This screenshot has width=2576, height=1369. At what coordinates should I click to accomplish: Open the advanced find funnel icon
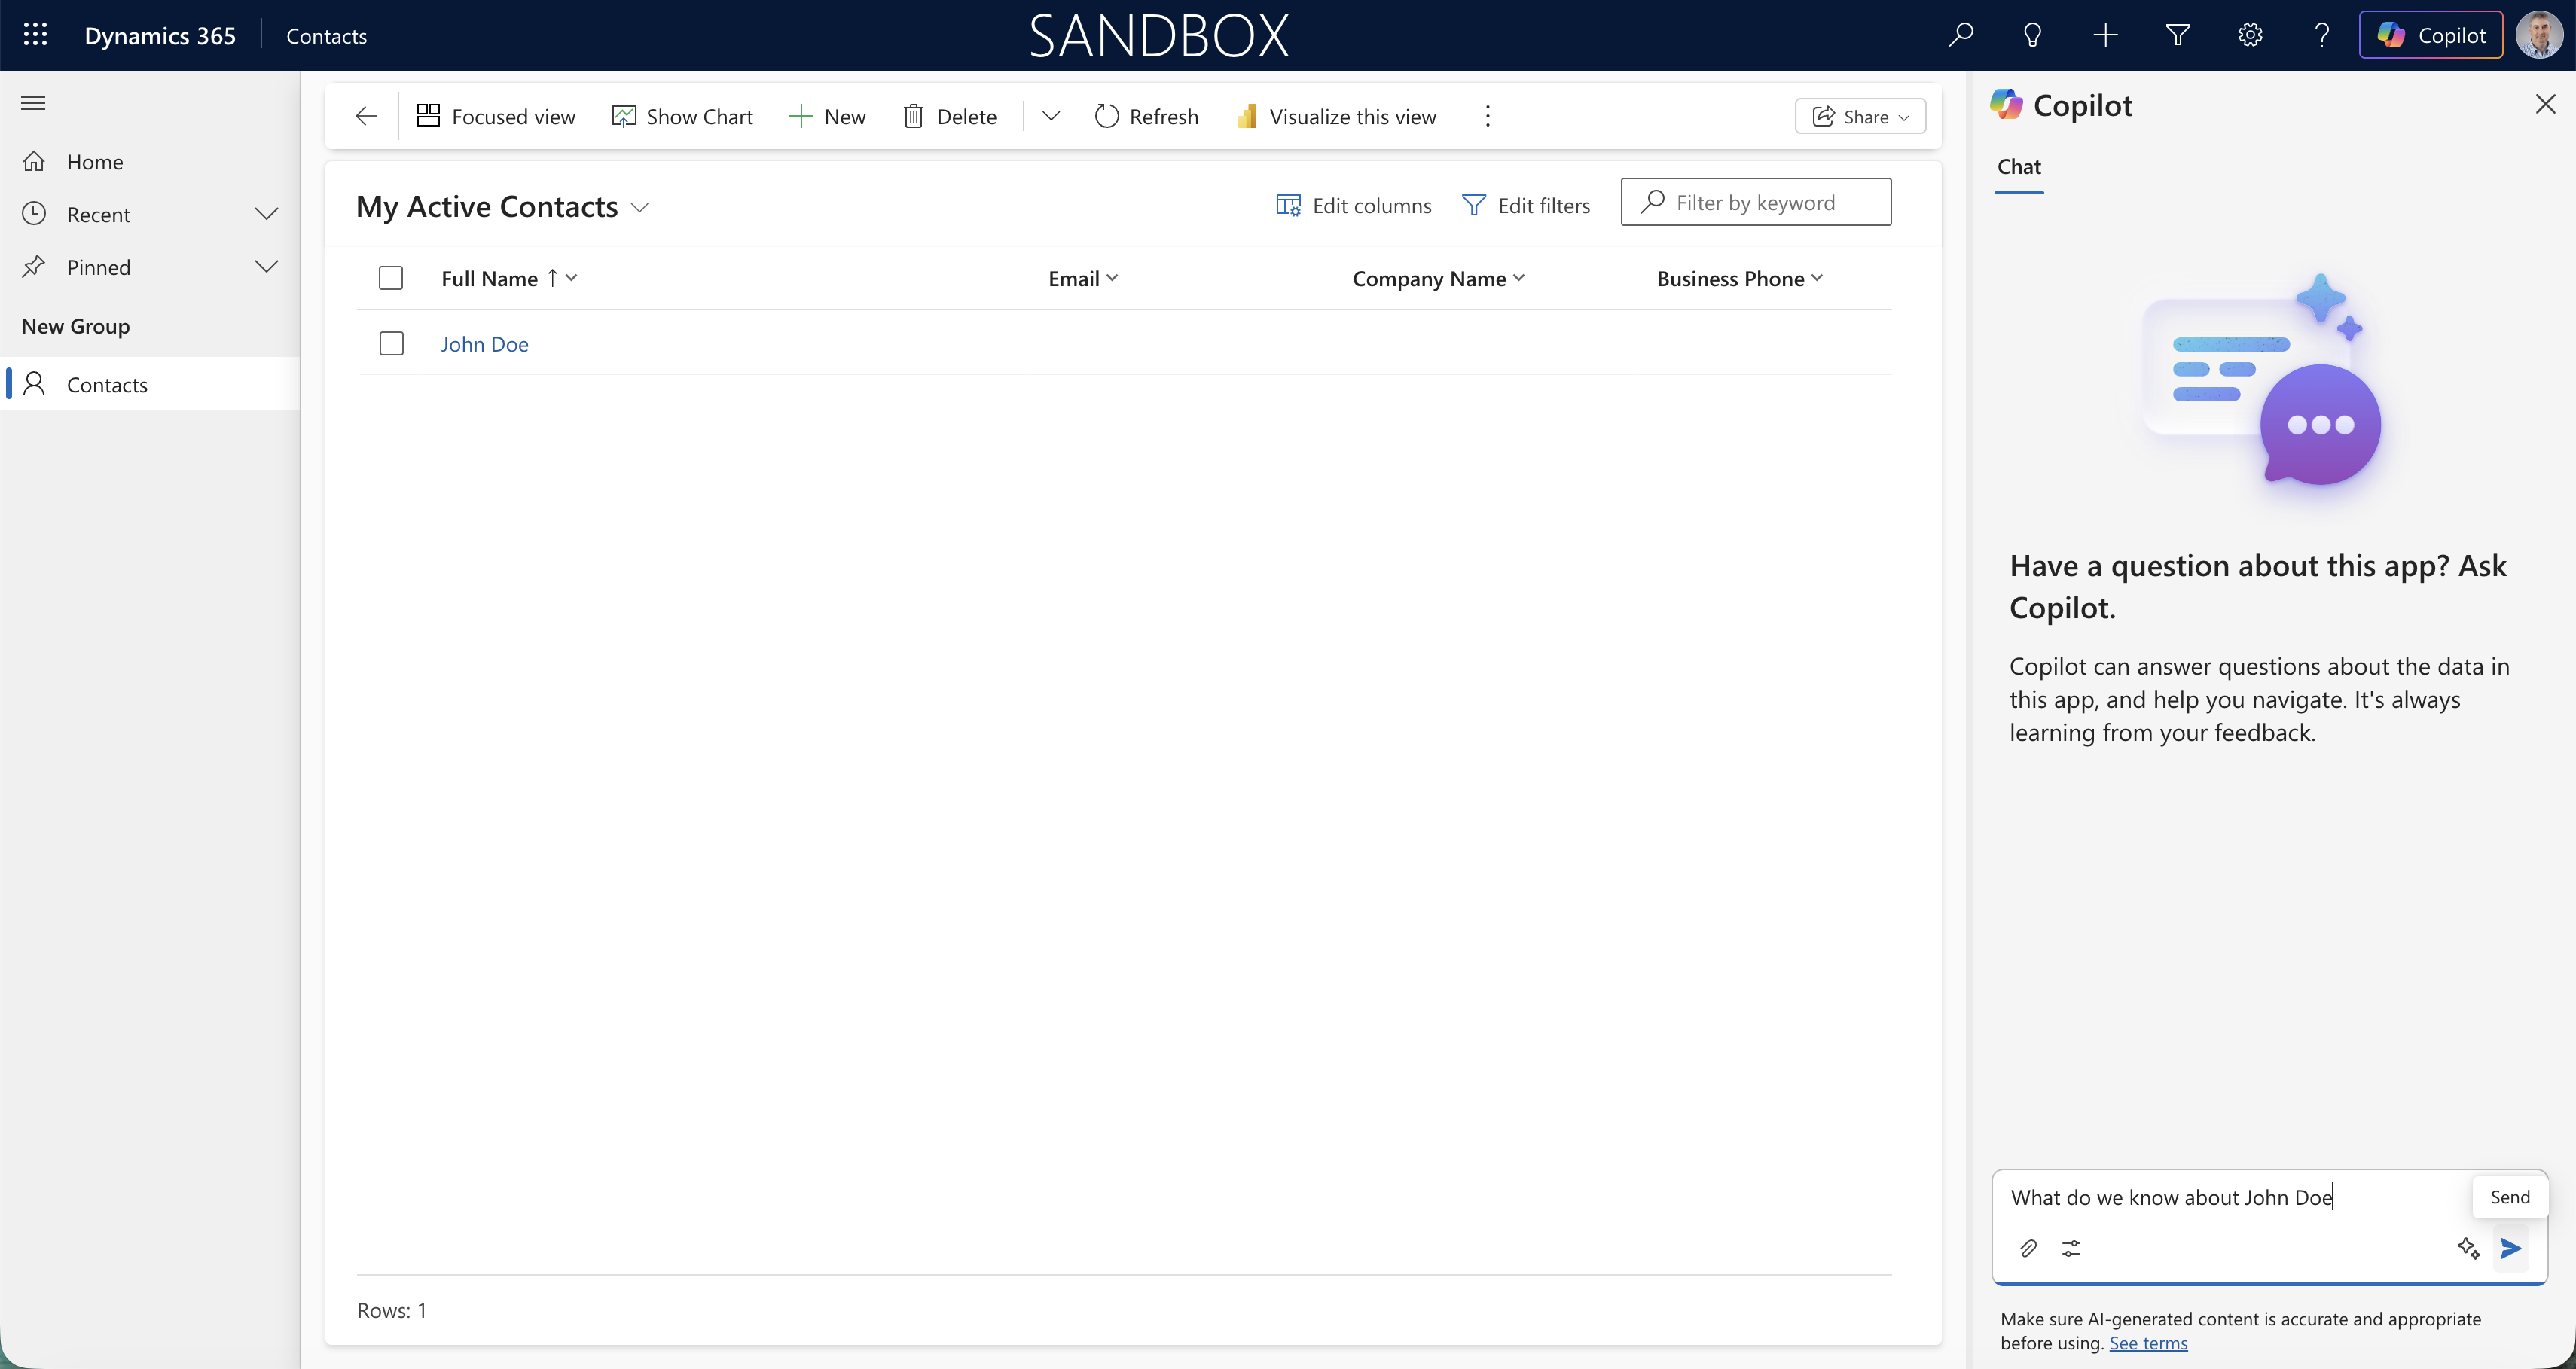[2177, 35]
